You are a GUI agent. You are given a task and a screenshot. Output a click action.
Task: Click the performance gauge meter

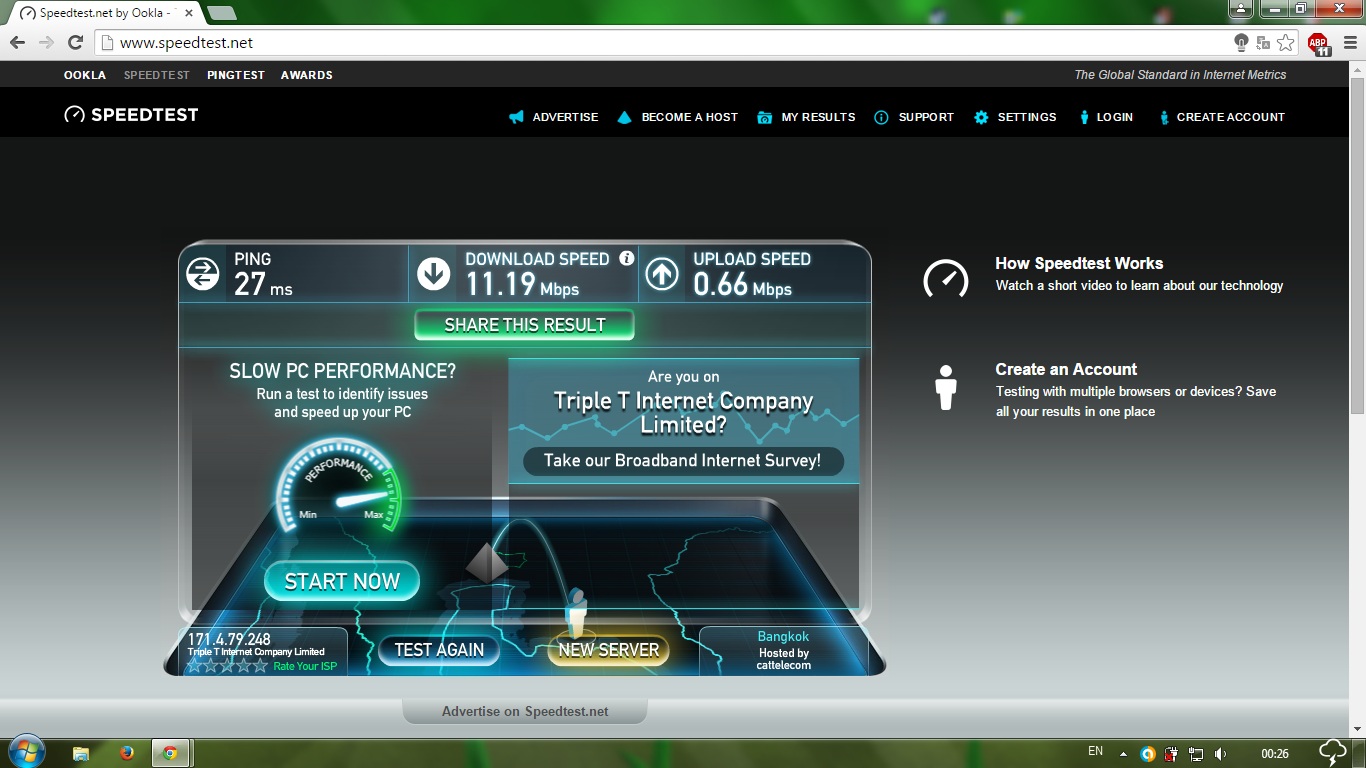[x=339, y=487]
